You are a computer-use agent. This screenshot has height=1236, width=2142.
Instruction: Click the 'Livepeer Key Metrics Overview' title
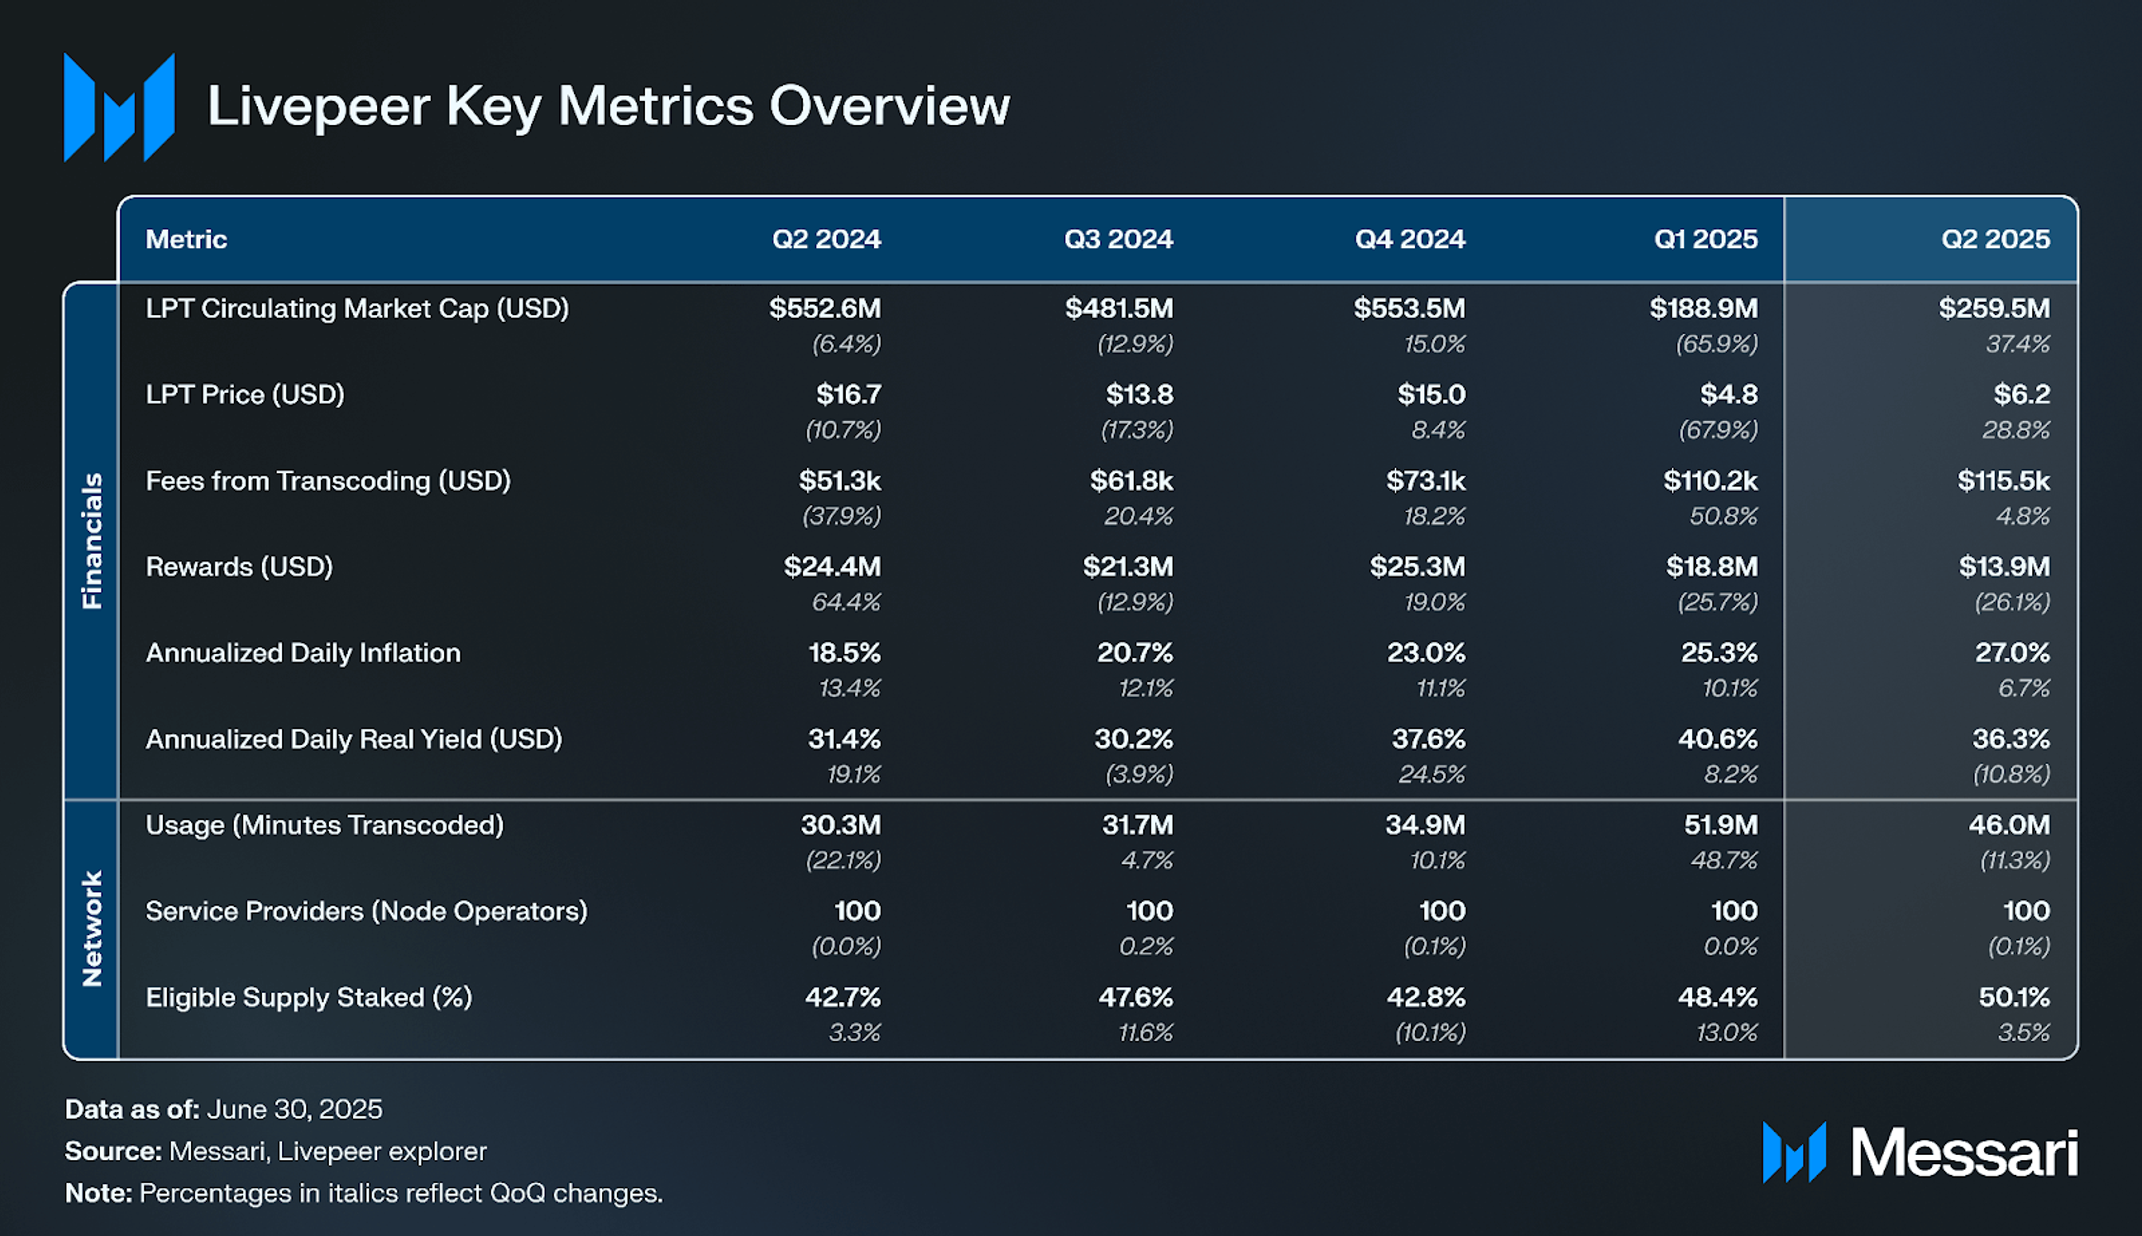(x=608, y=106)
